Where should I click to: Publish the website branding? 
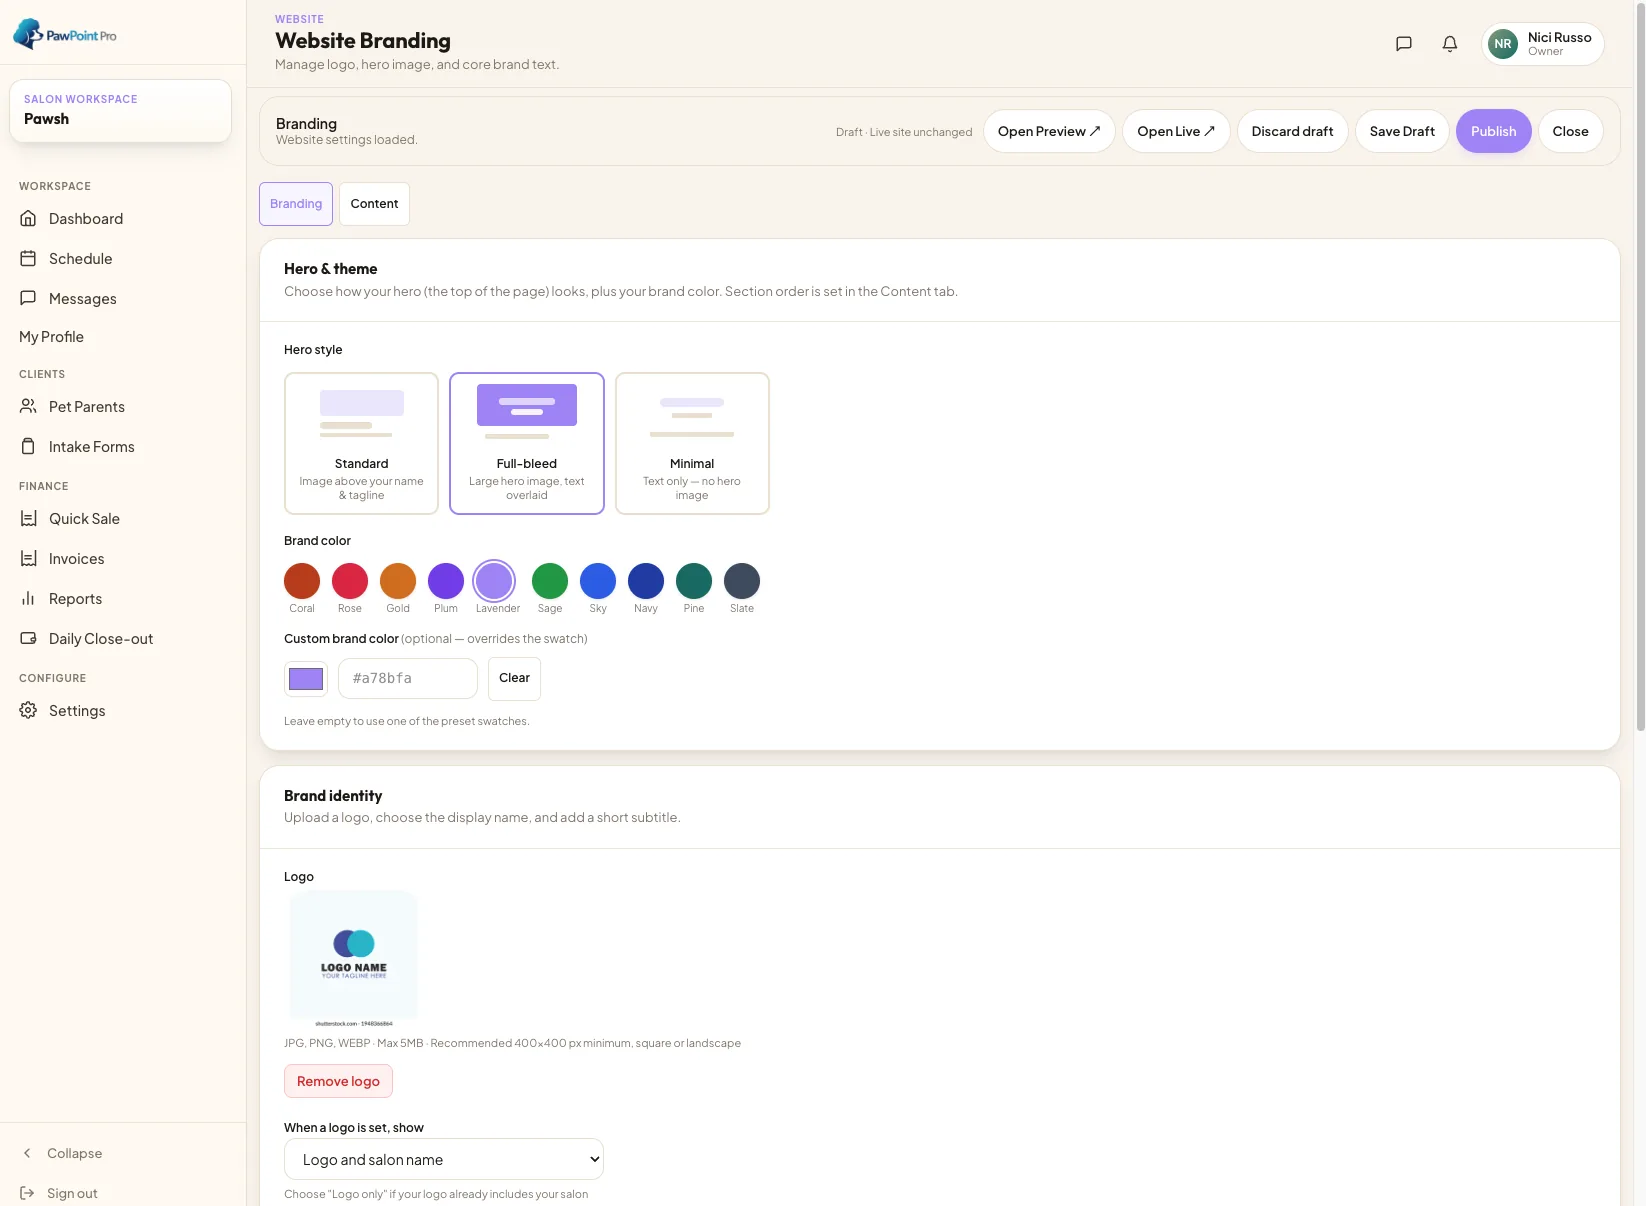click(1493, 131)
